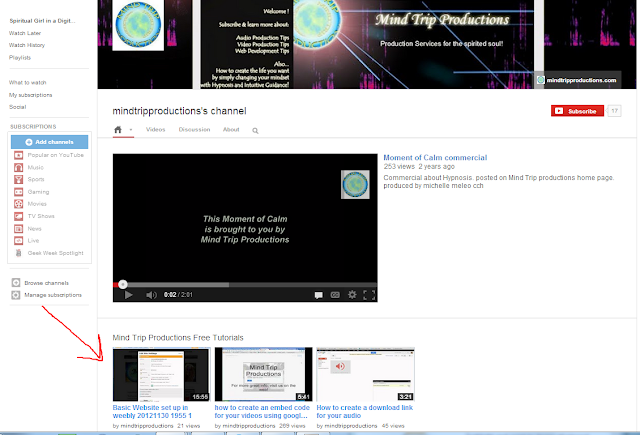Open the Live channel icon
Screen dimensions: 640x435
pos(18,240)
